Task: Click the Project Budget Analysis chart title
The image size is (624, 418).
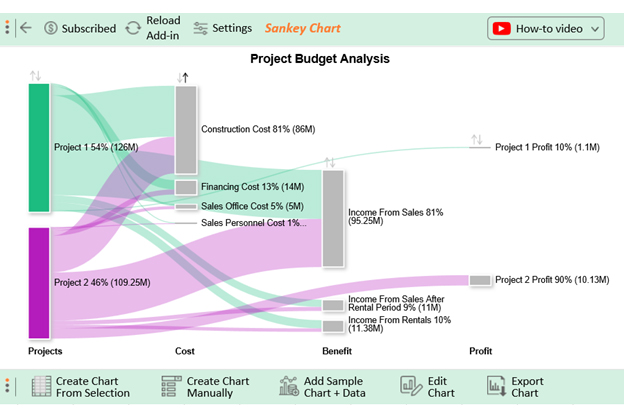Action: pos(320,59)
